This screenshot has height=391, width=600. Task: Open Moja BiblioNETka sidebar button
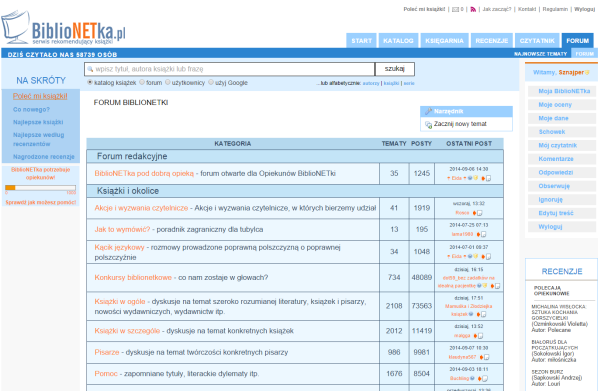(562, 91)
